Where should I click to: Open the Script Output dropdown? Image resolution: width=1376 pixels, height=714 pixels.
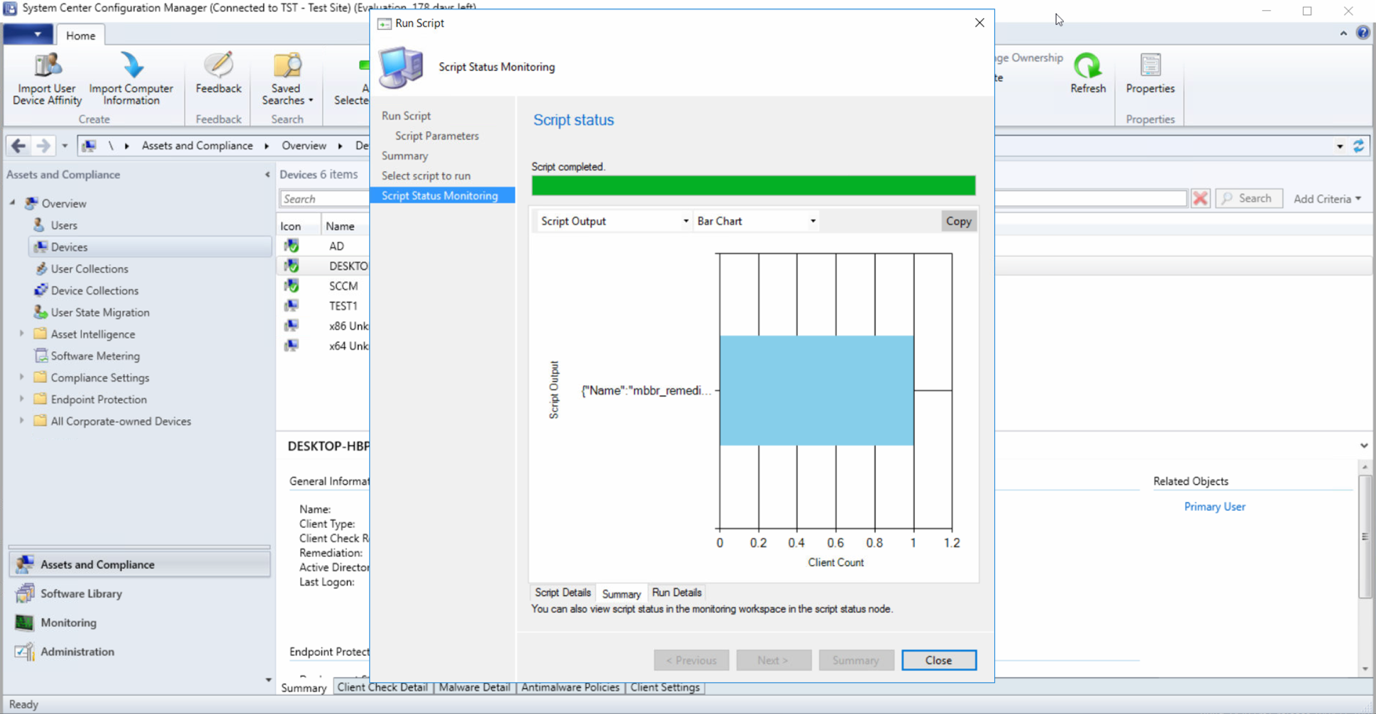[613, 221]
